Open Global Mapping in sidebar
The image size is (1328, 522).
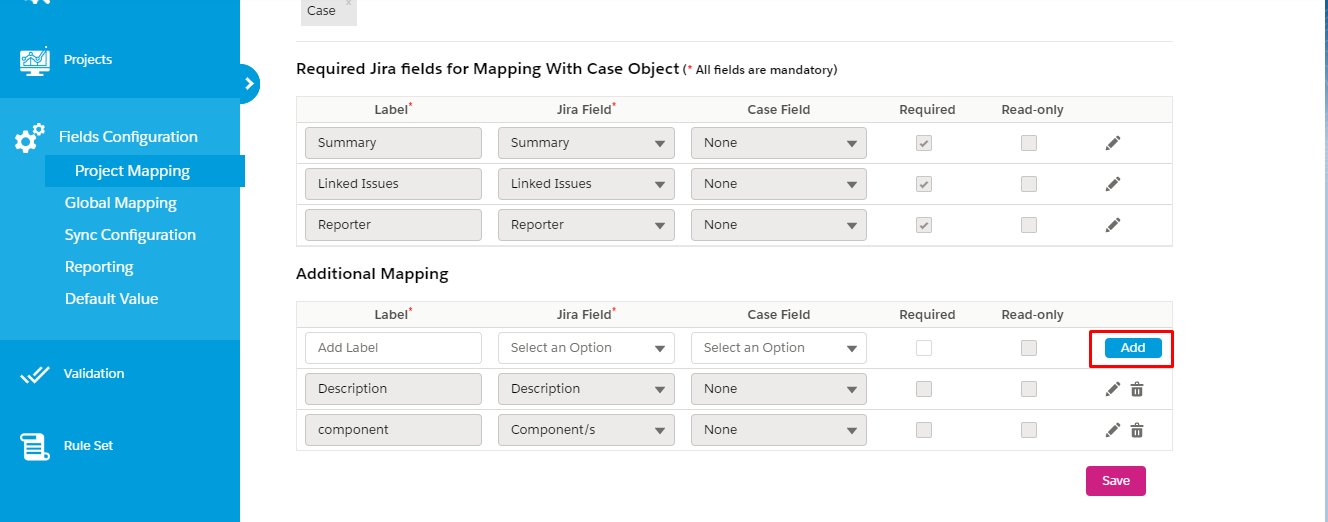point(121,203)
